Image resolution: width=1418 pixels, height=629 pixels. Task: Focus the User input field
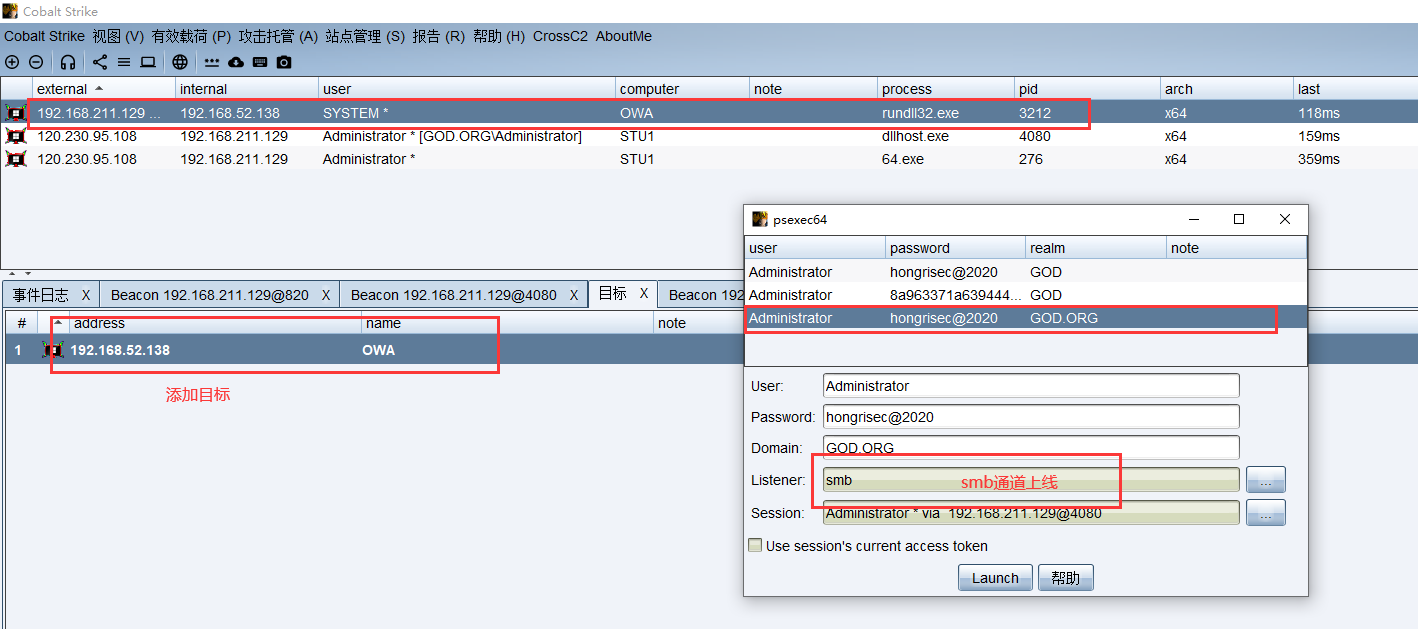point(1031,386)
